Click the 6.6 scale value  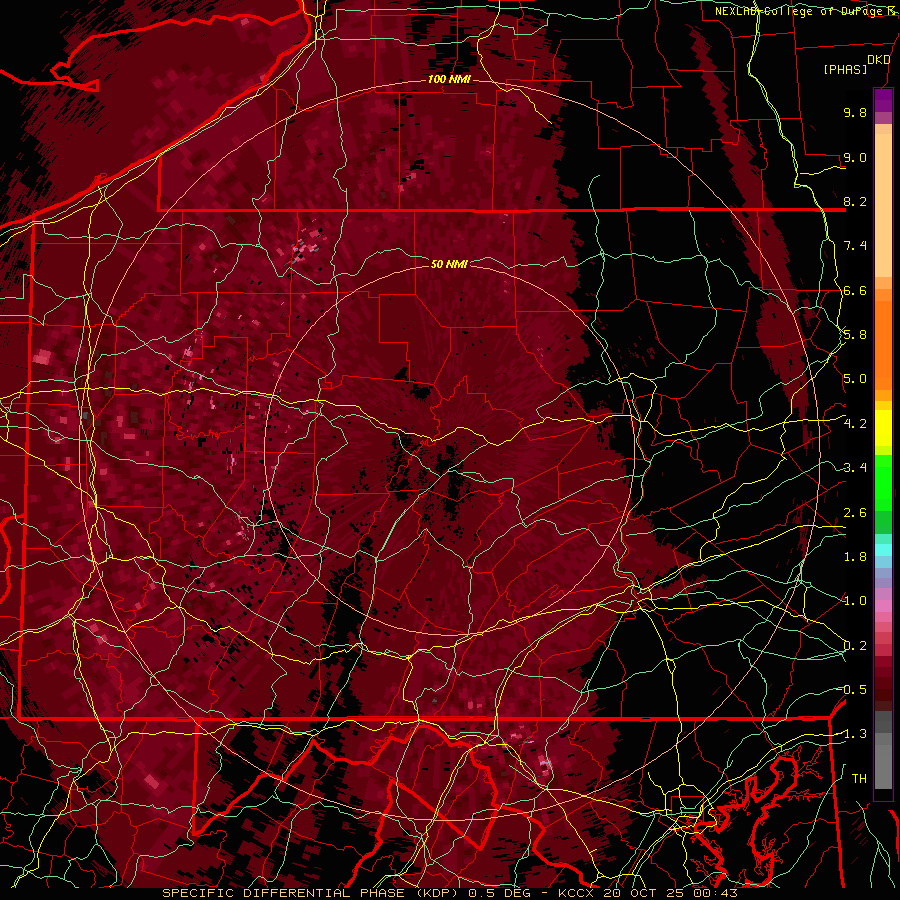[855, 290]
